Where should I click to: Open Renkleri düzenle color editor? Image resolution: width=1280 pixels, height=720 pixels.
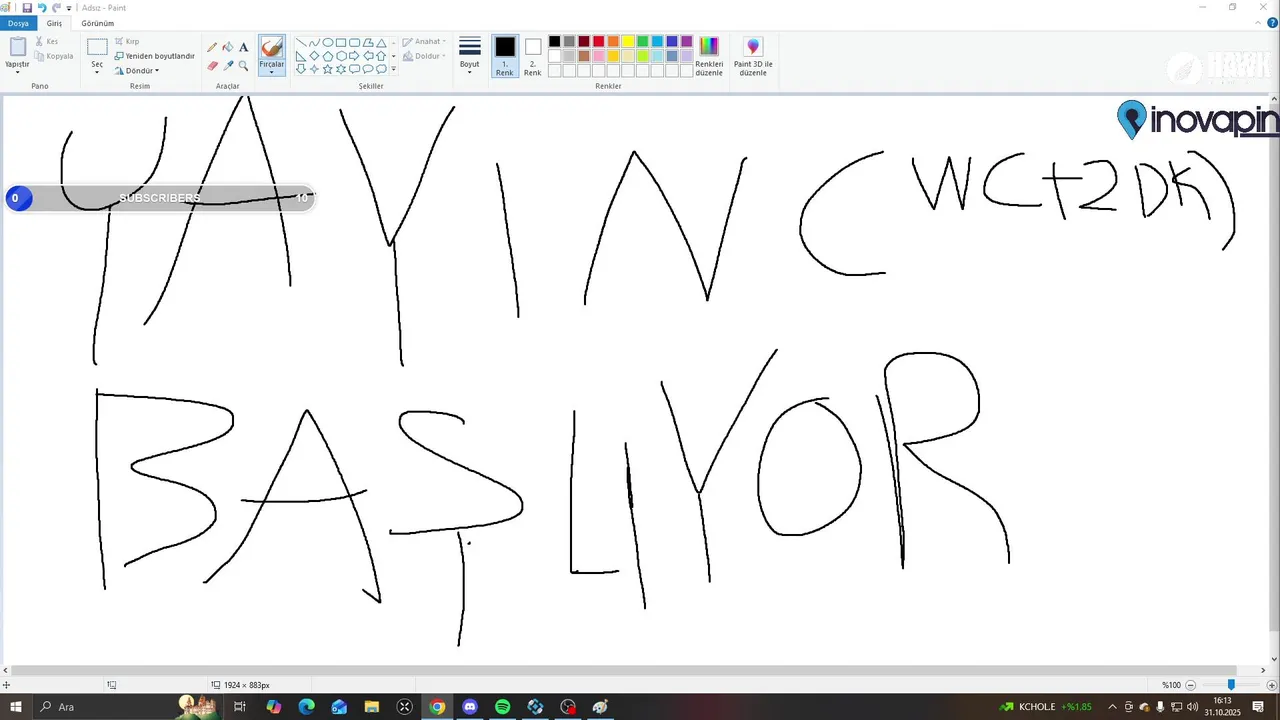pyautogui.click(x=709, y=56)
